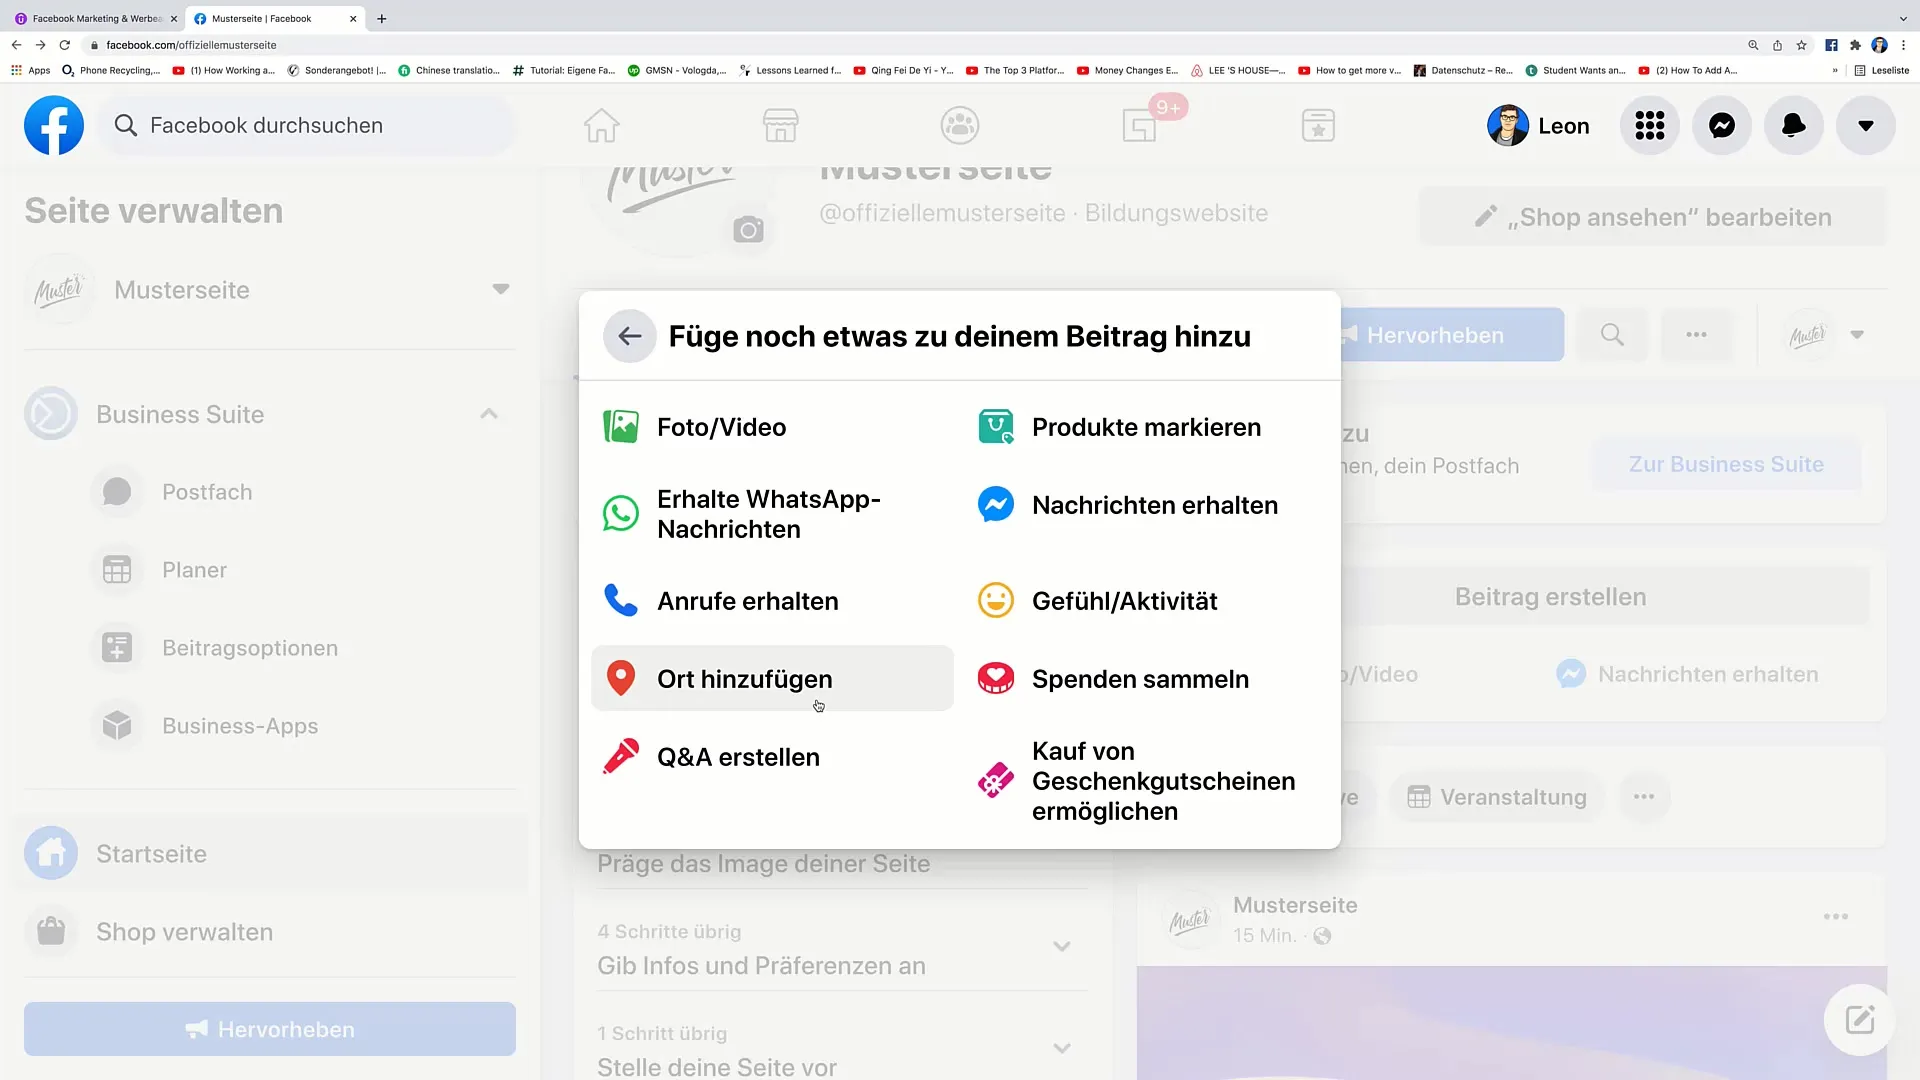1920x1080 pixels.
Task: Click „Shop ansehen" bearbeiten button
Action: 1653,217
